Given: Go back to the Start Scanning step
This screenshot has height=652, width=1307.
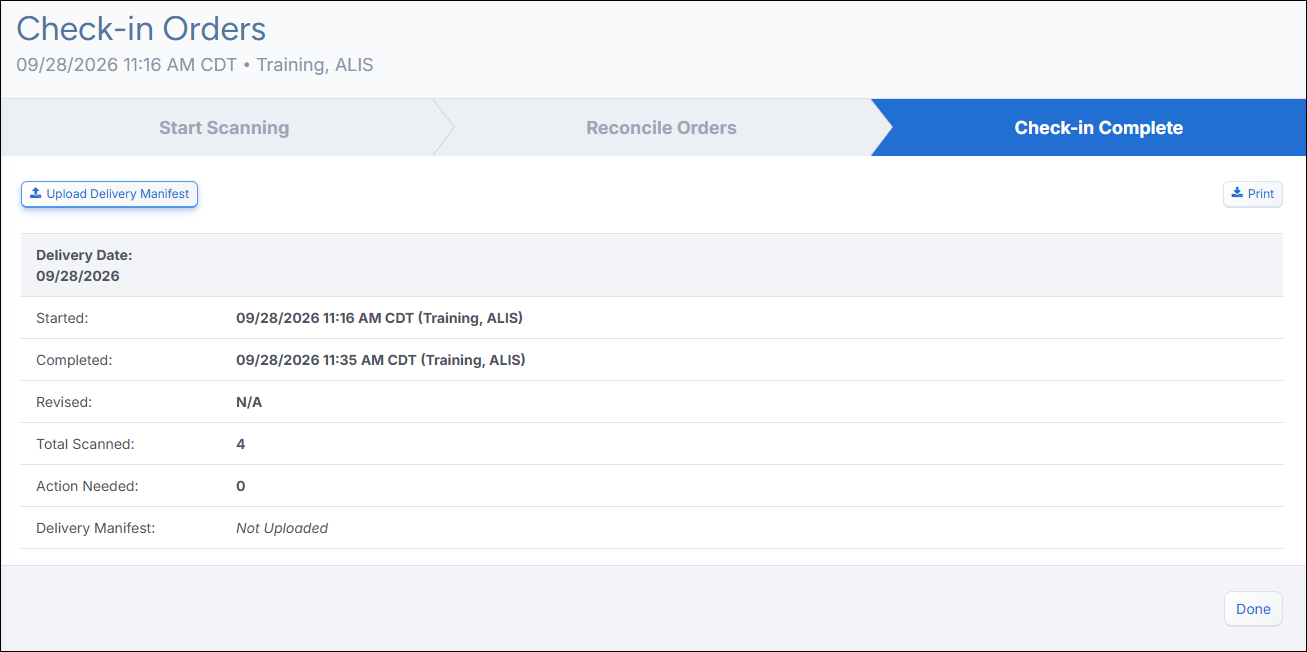Looking at the screenshot, I should pyautogui.click(x=224, y=128).
